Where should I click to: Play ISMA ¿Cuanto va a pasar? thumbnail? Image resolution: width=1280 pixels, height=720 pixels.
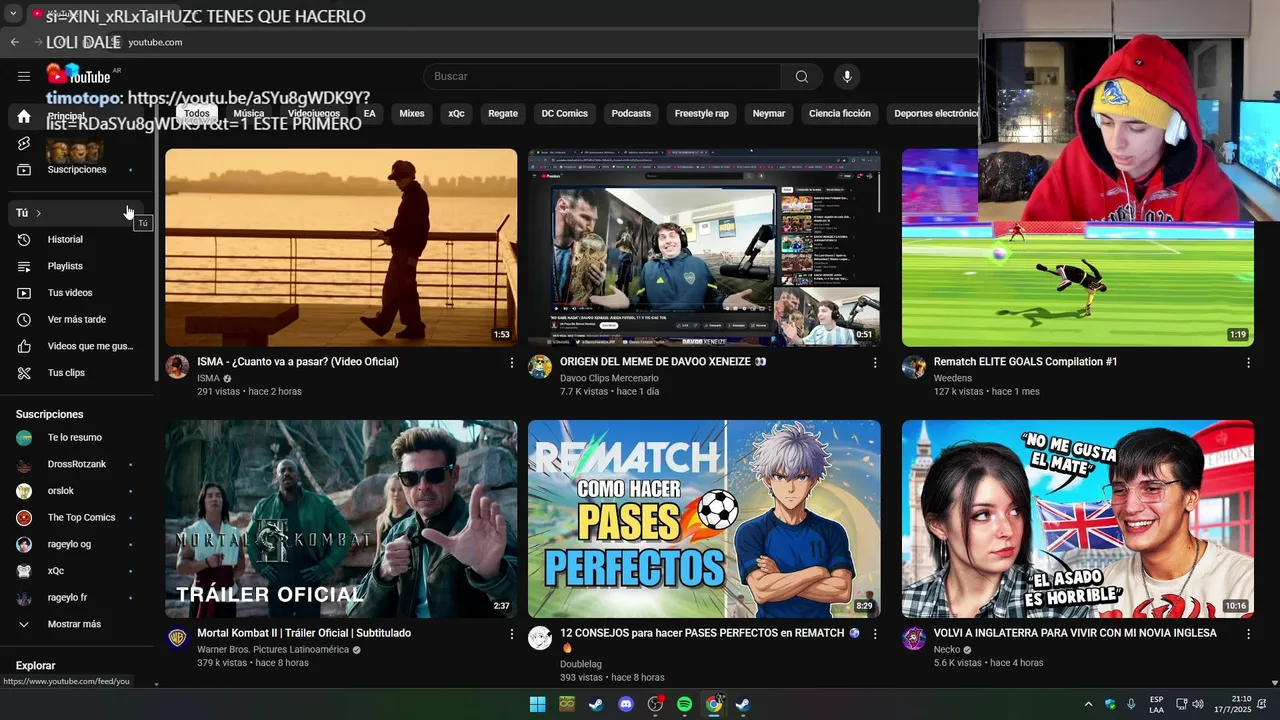(341, 247)
